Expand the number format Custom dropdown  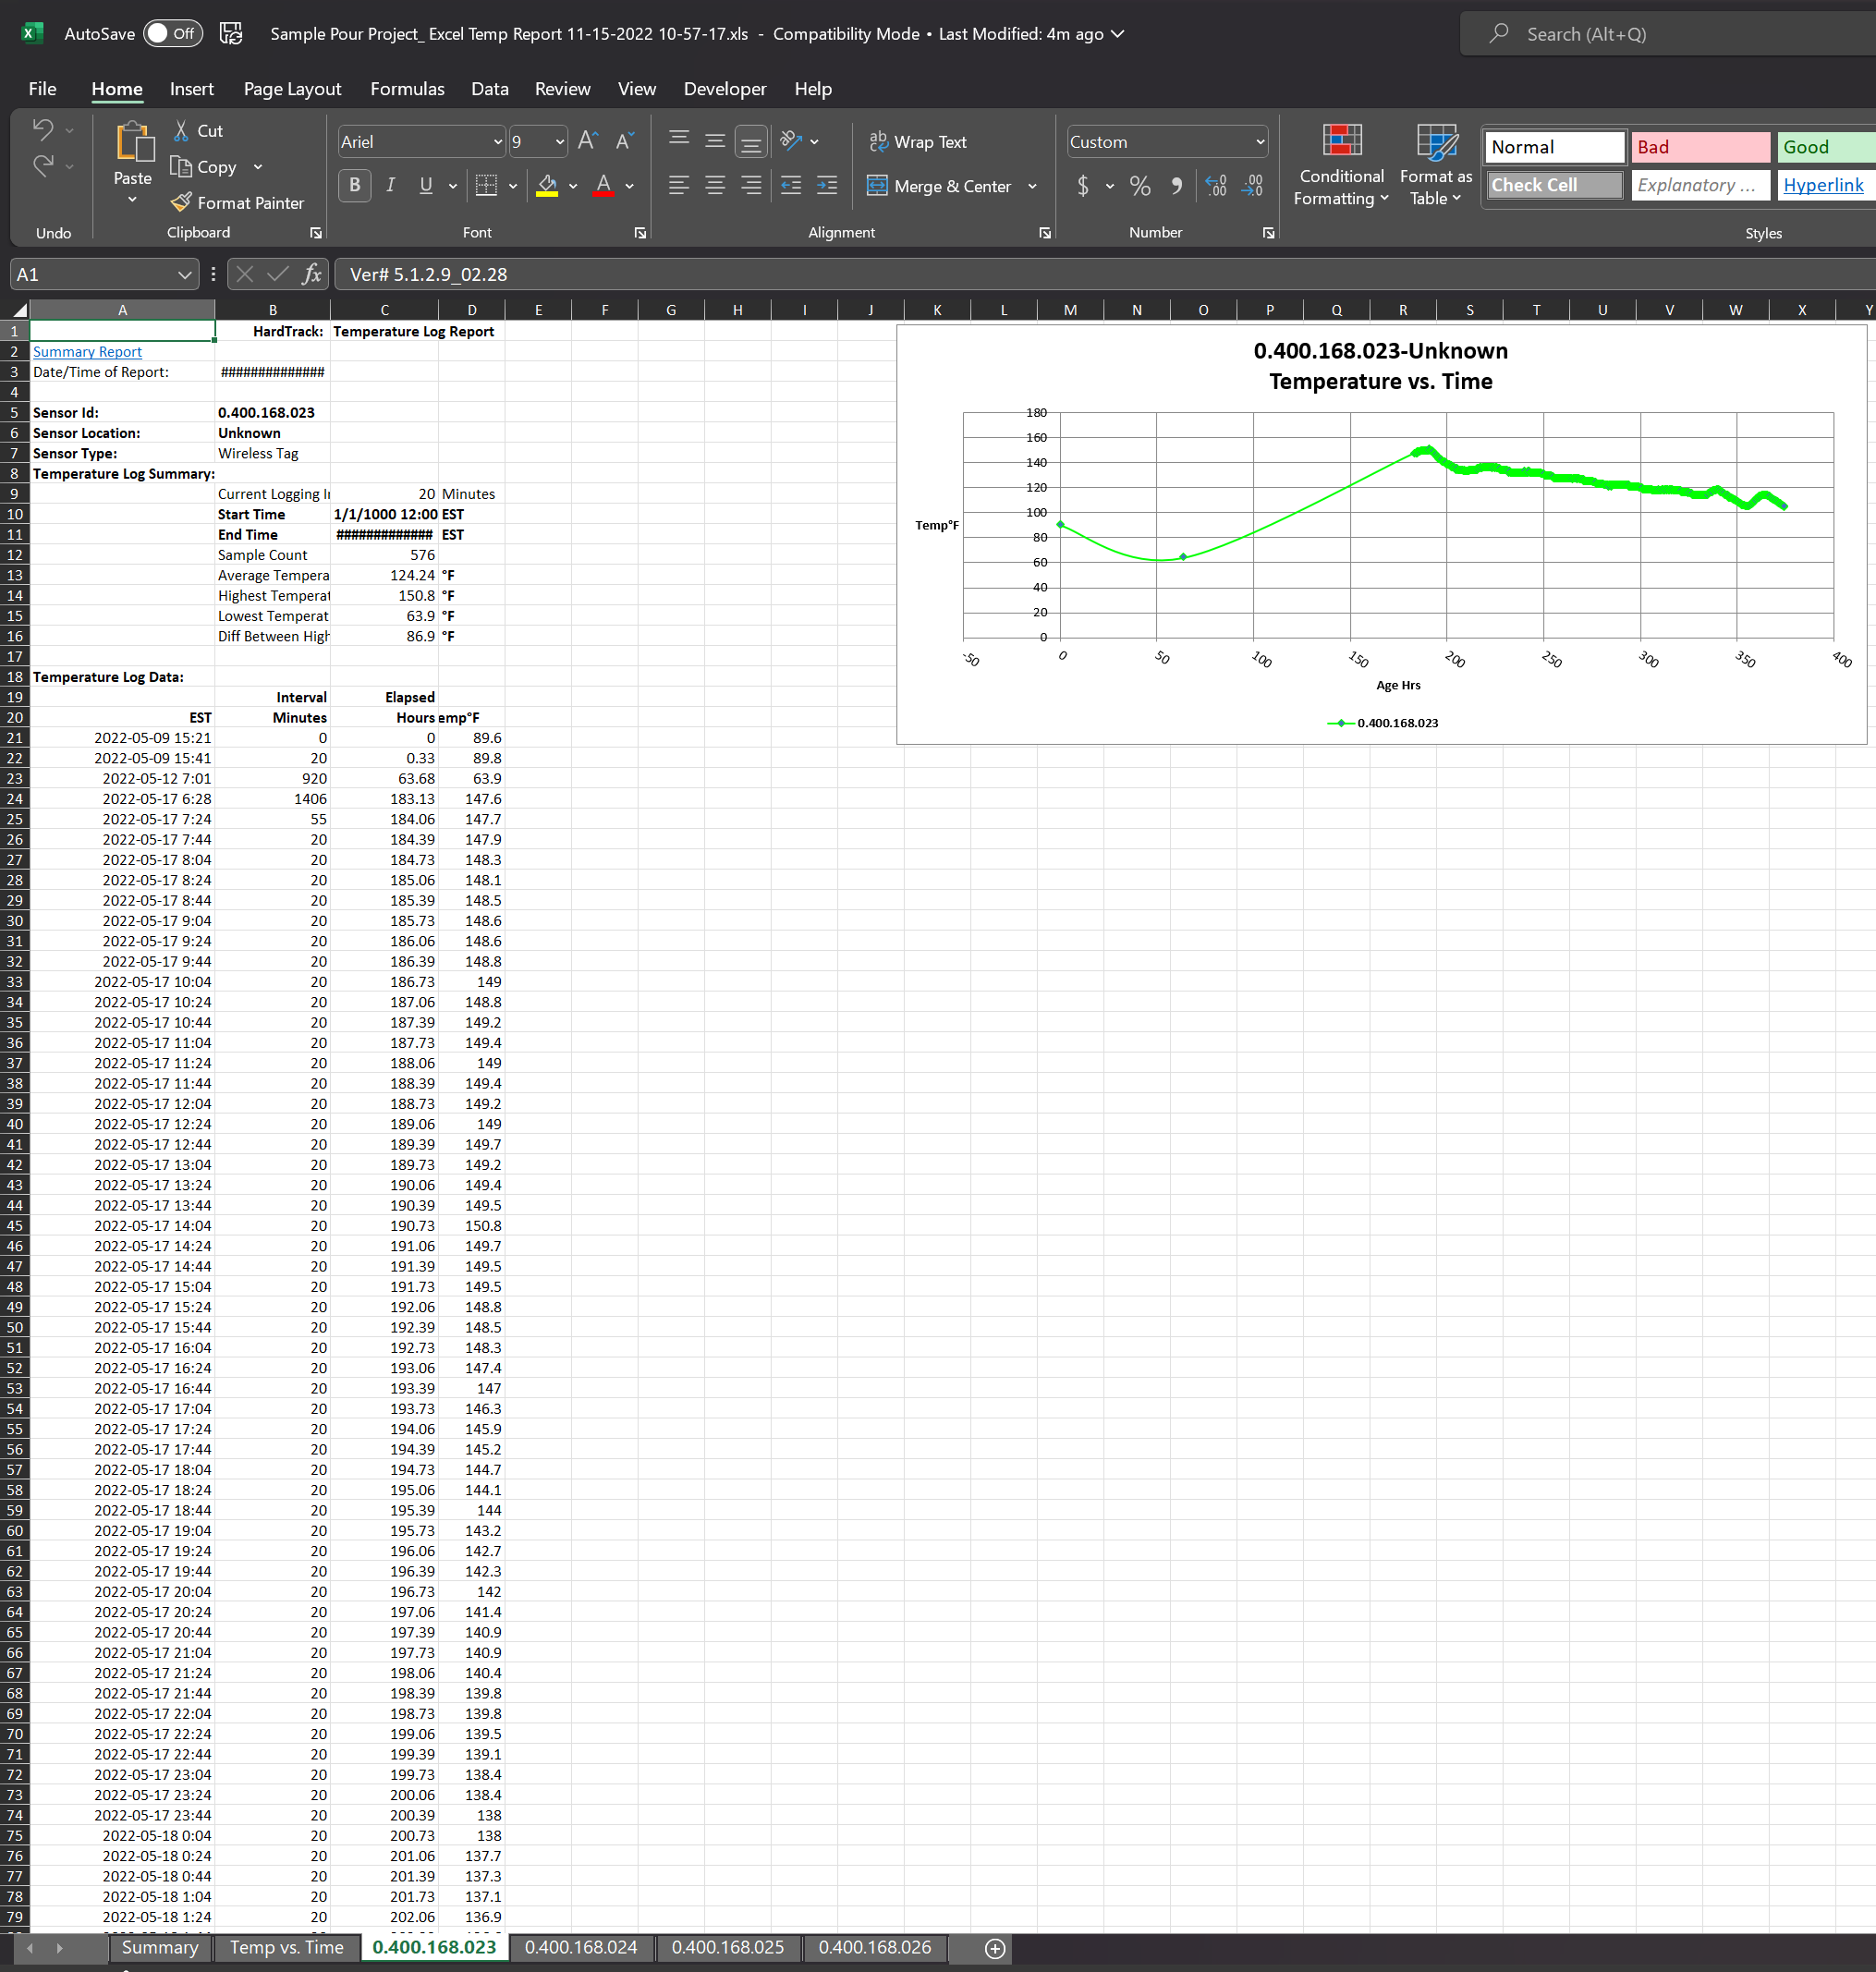click(x=1259, y=142)
